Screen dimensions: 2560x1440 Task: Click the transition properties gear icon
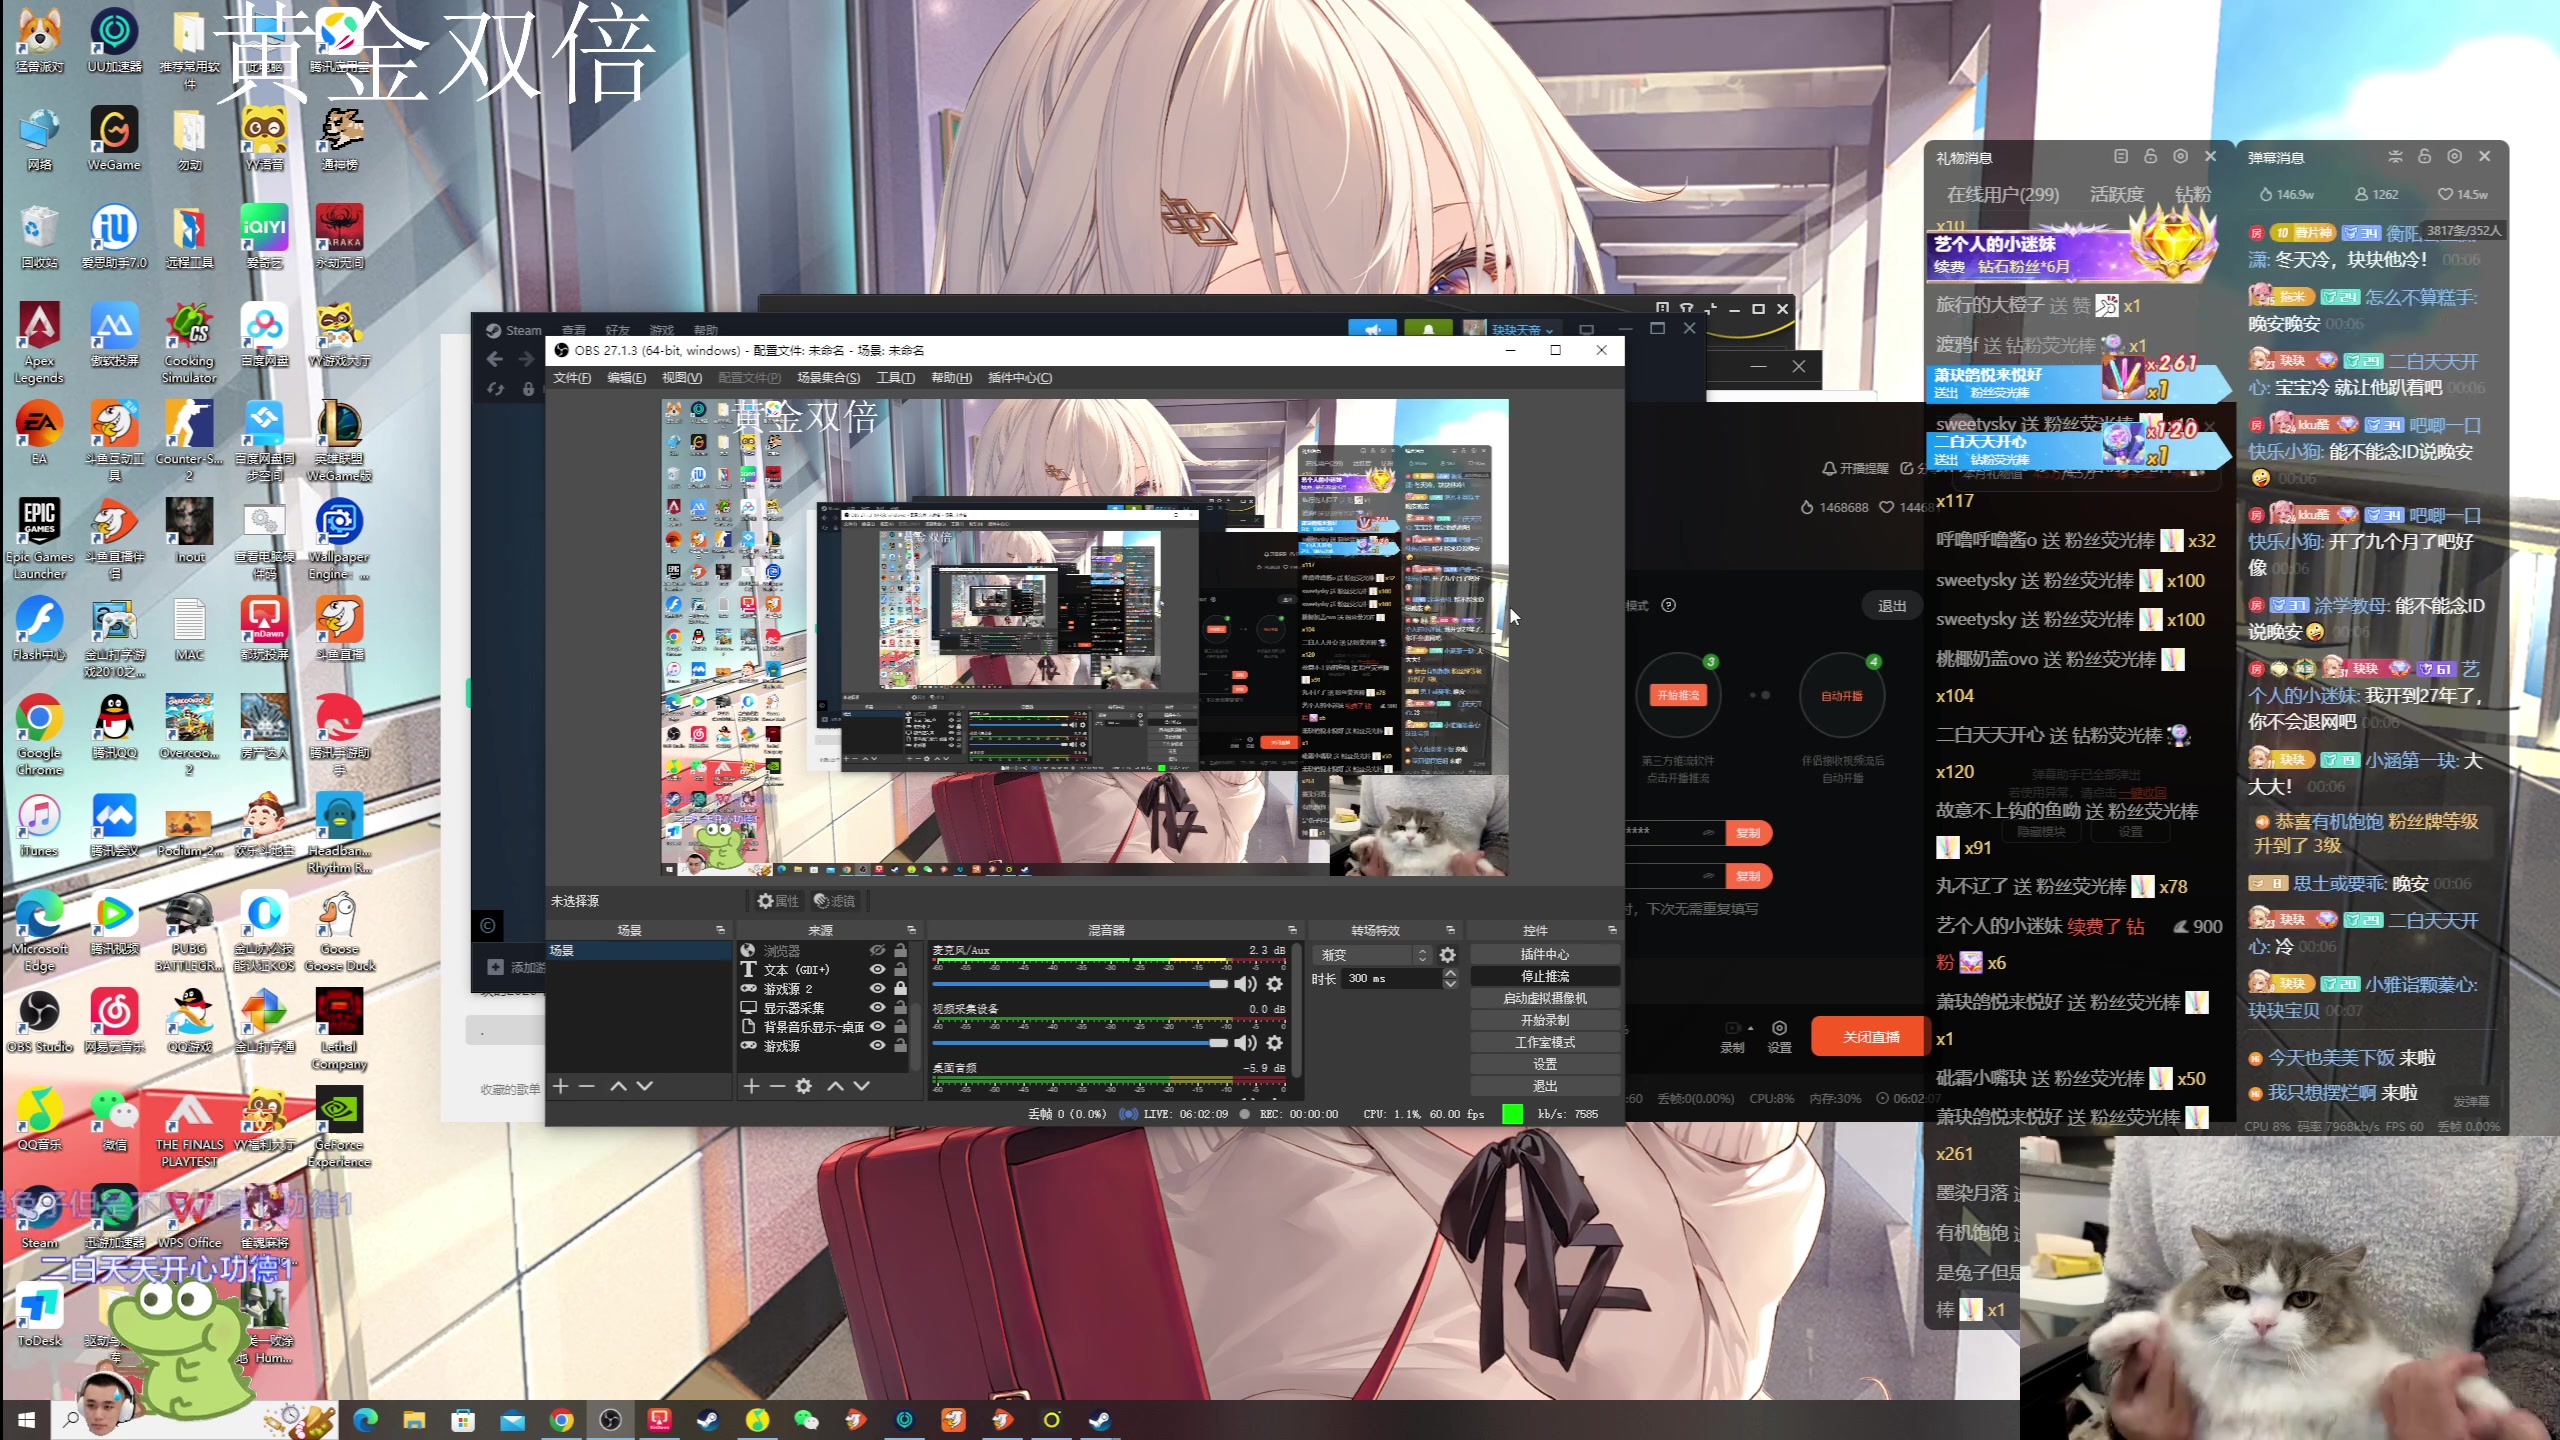tap(1447, 955)
